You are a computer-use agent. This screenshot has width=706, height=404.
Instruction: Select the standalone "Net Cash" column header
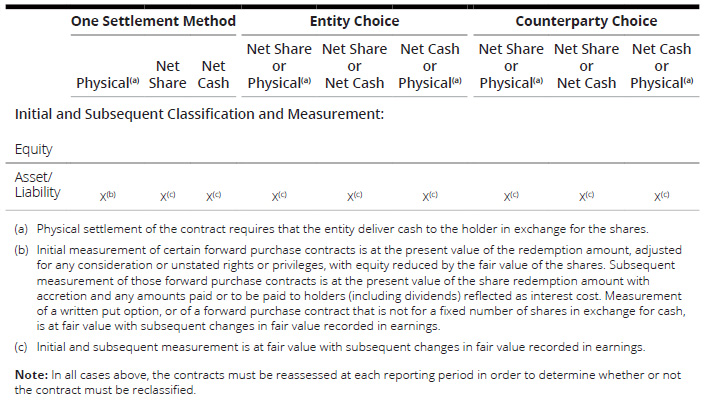[212, 74]
